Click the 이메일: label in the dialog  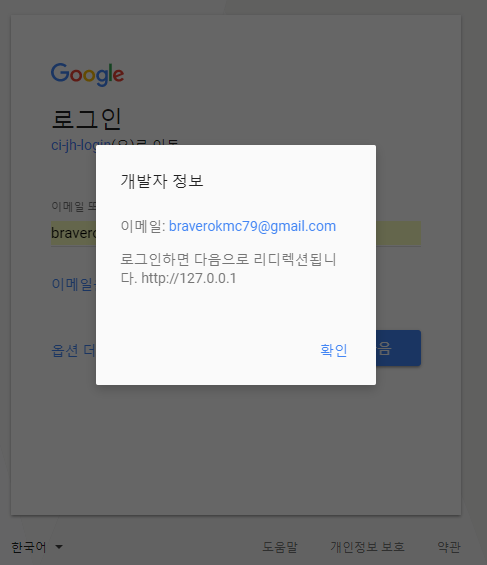pyautogui.click(x=143, y=226)
